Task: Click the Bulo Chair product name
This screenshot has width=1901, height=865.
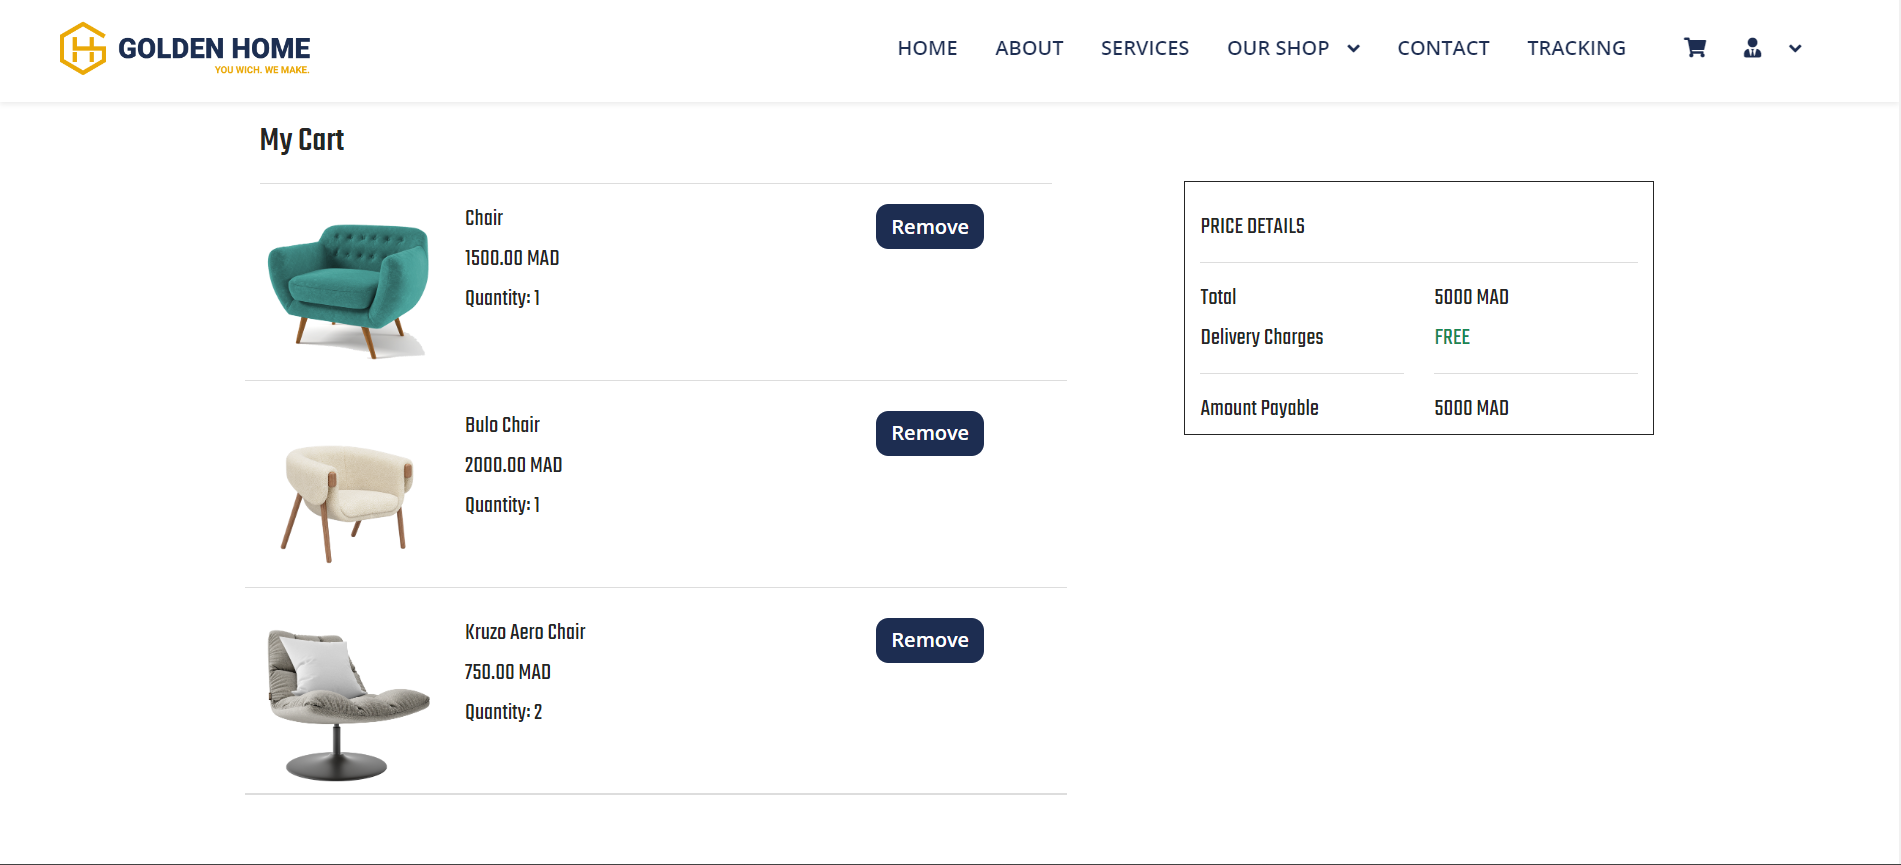Action: pos(502,425)
